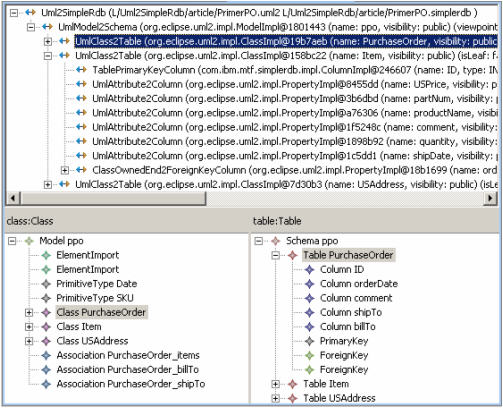Viewport: 503px width, 408px height.
Task: Click the first green ForeignKey diamond icon
Action: click(x=310, y=356)
